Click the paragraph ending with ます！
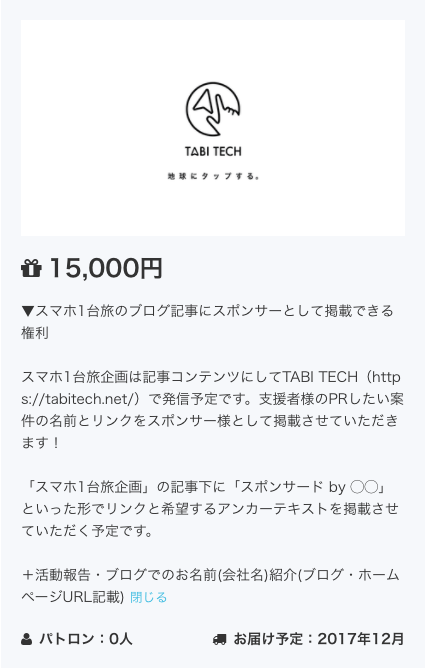The height and width of the screenshot is (668, 425). (x=212, y=410)
